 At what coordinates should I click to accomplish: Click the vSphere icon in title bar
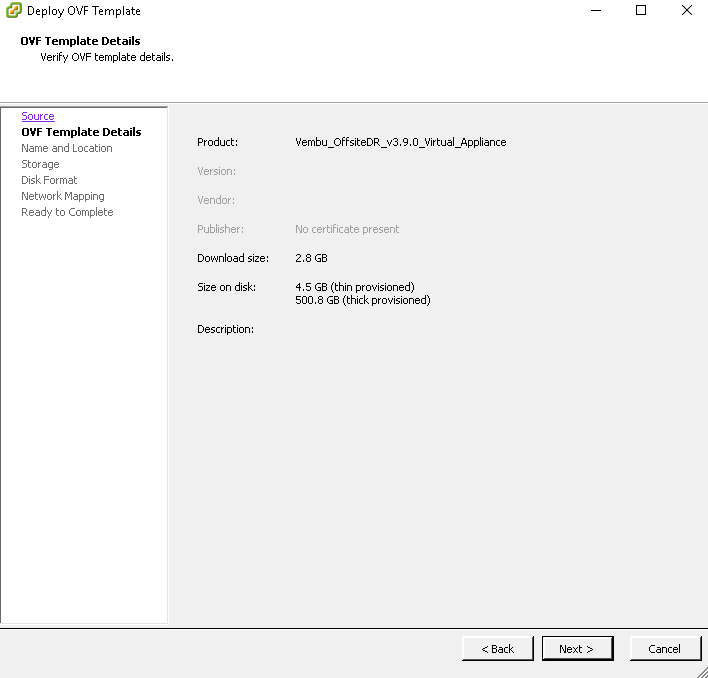point(14,10)
